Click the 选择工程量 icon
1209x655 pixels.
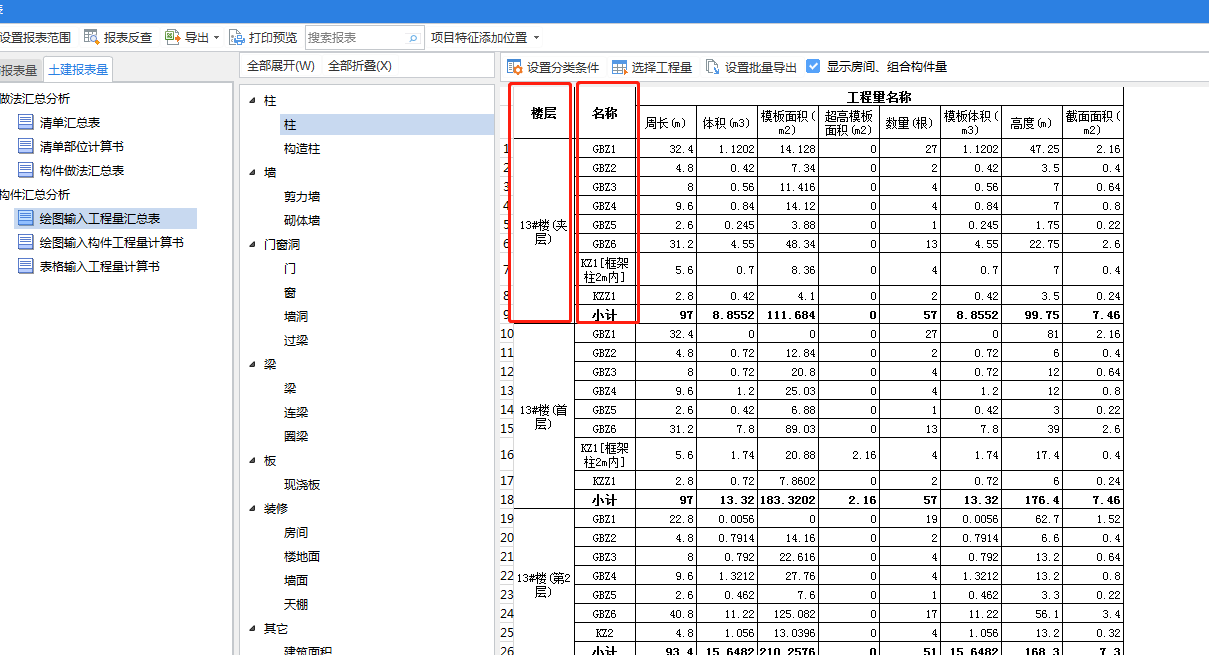point(620,67)
